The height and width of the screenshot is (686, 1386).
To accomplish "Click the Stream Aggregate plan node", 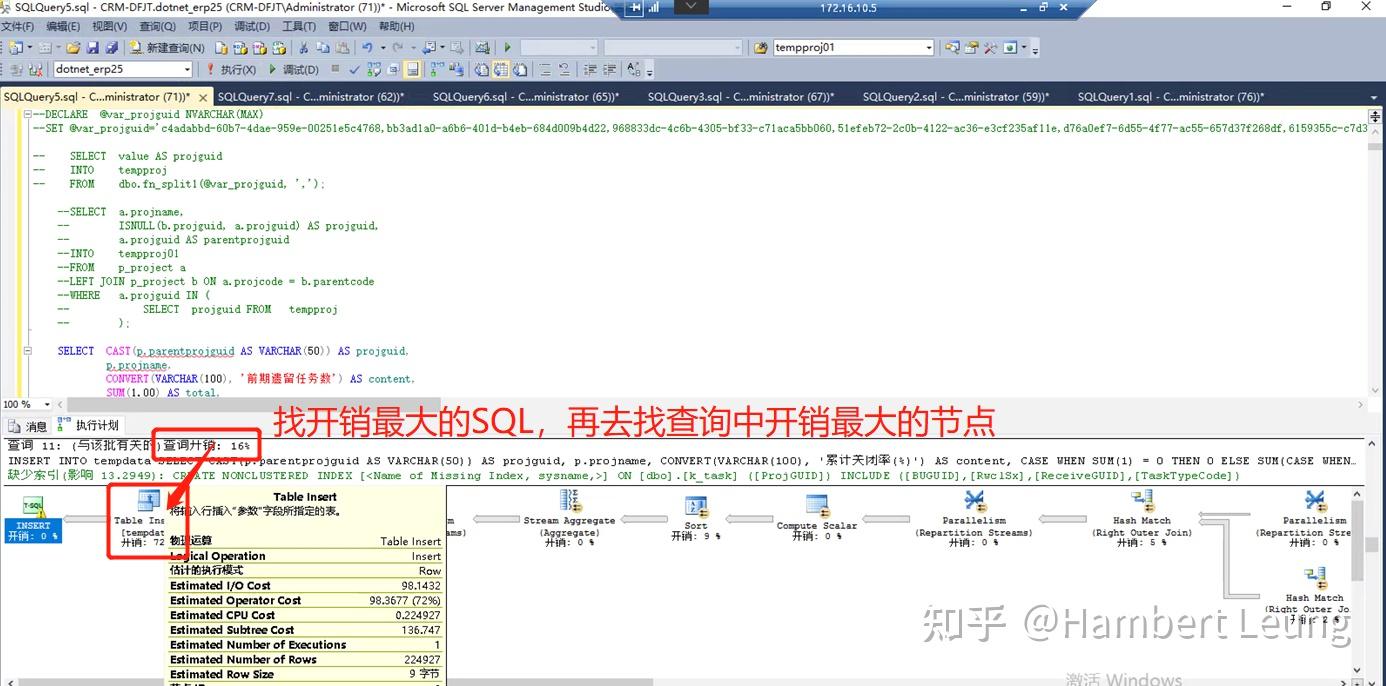I will coord(569,517).
